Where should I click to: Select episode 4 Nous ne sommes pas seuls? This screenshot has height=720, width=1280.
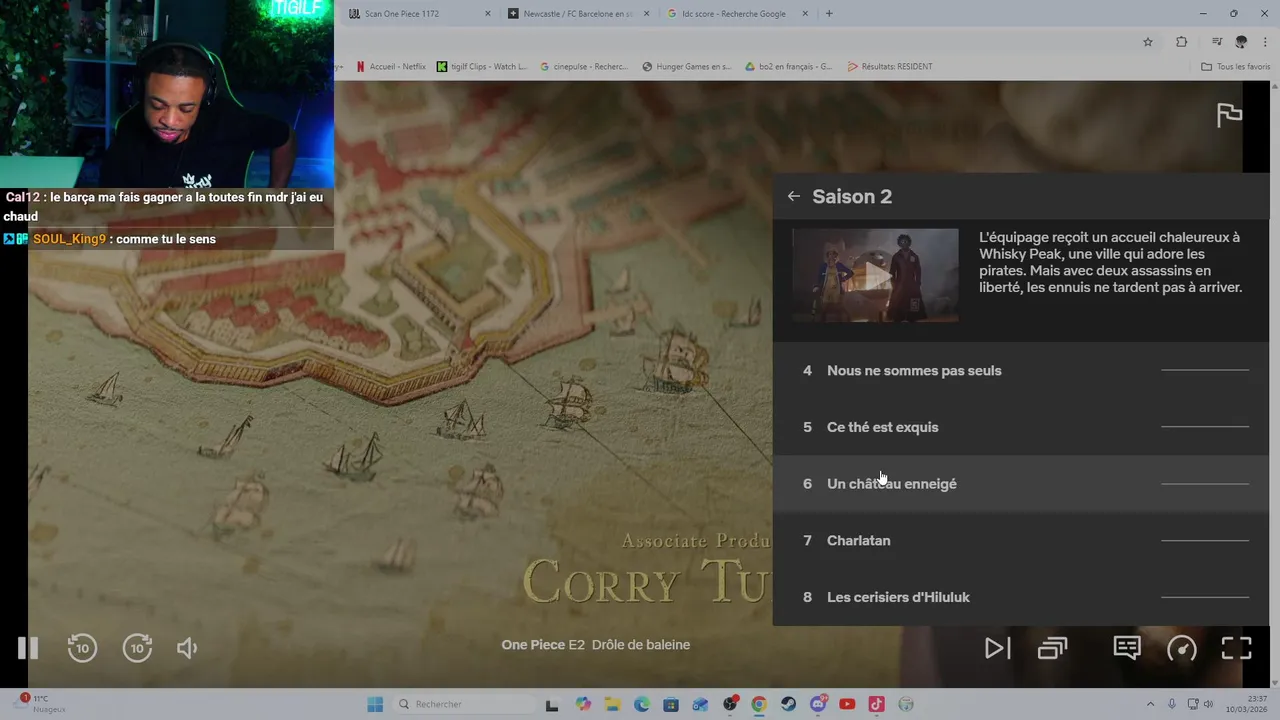(x=1020, y=370)
